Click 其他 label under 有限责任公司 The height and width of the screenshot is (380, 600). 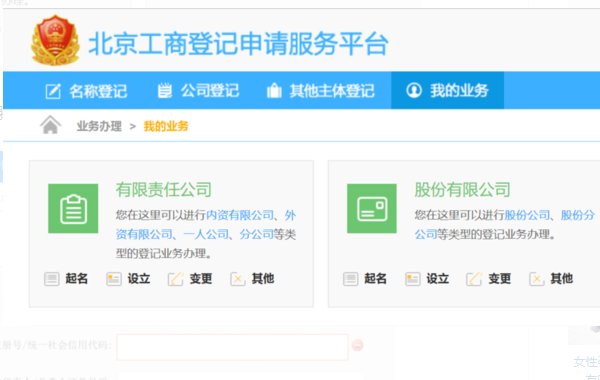point(263,279)
